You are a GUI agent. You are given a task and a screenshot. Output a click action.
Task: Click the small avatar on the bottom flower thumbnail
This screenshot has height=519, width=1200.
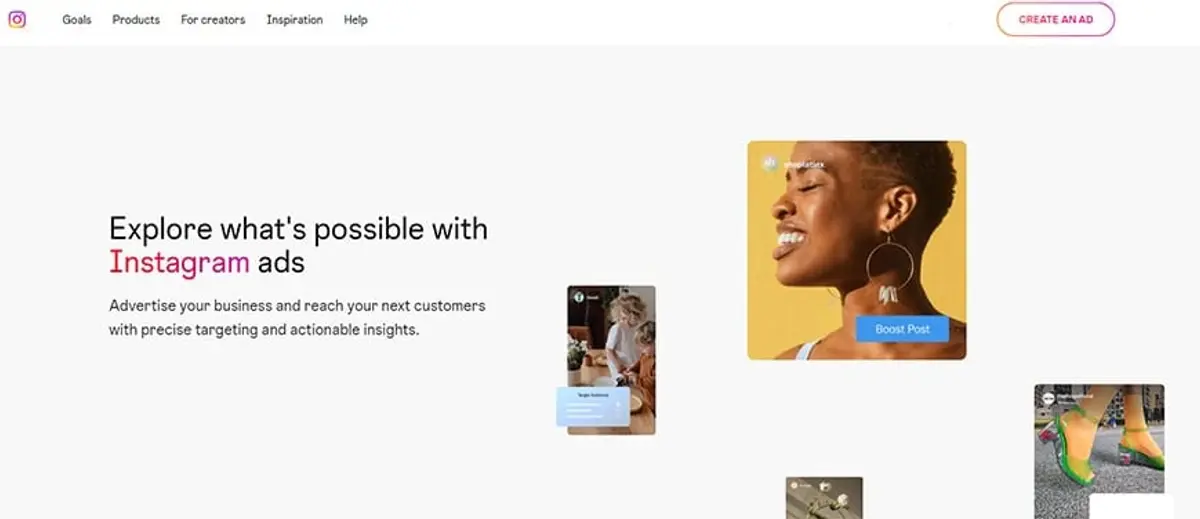click(796, 486)
